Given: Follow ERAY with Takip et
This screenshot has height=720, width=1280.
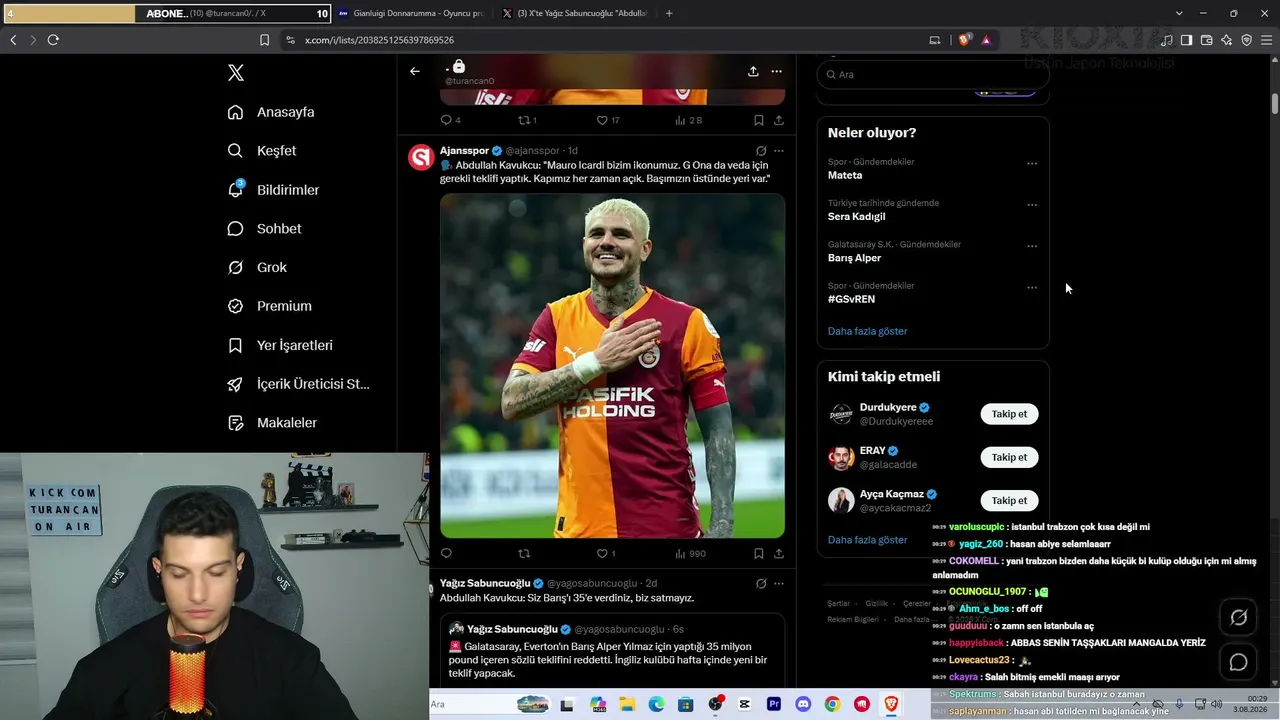Looking at the screenshot, I should pos(1009,457).
